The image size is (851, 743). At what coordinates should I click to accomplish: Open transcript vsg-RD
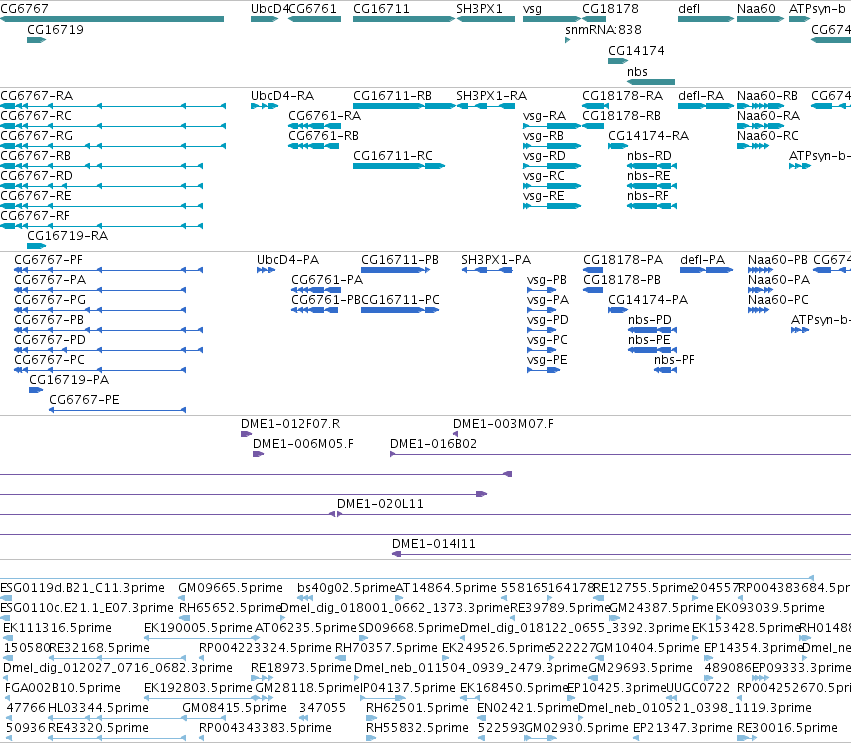tap(552, 166)
